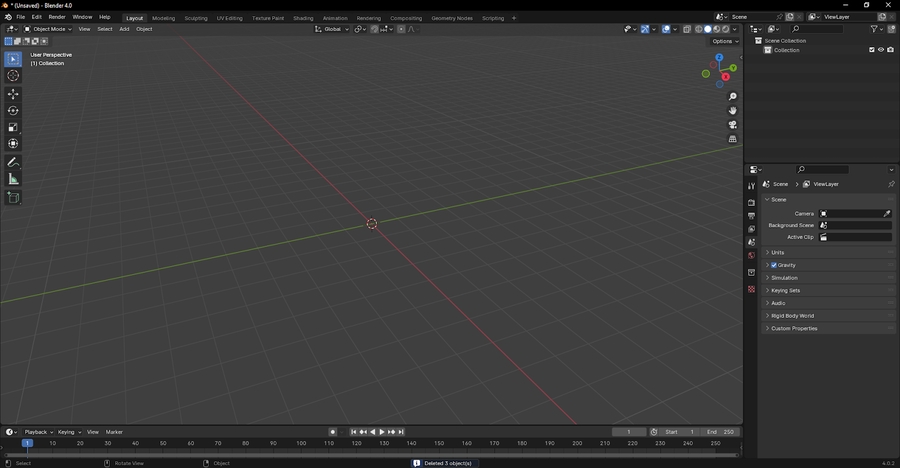Image resolution: width=900 pixels, height=468 pixels.
Task: Hide Collection in viewport with eye icon
Action: click(881, 50)
